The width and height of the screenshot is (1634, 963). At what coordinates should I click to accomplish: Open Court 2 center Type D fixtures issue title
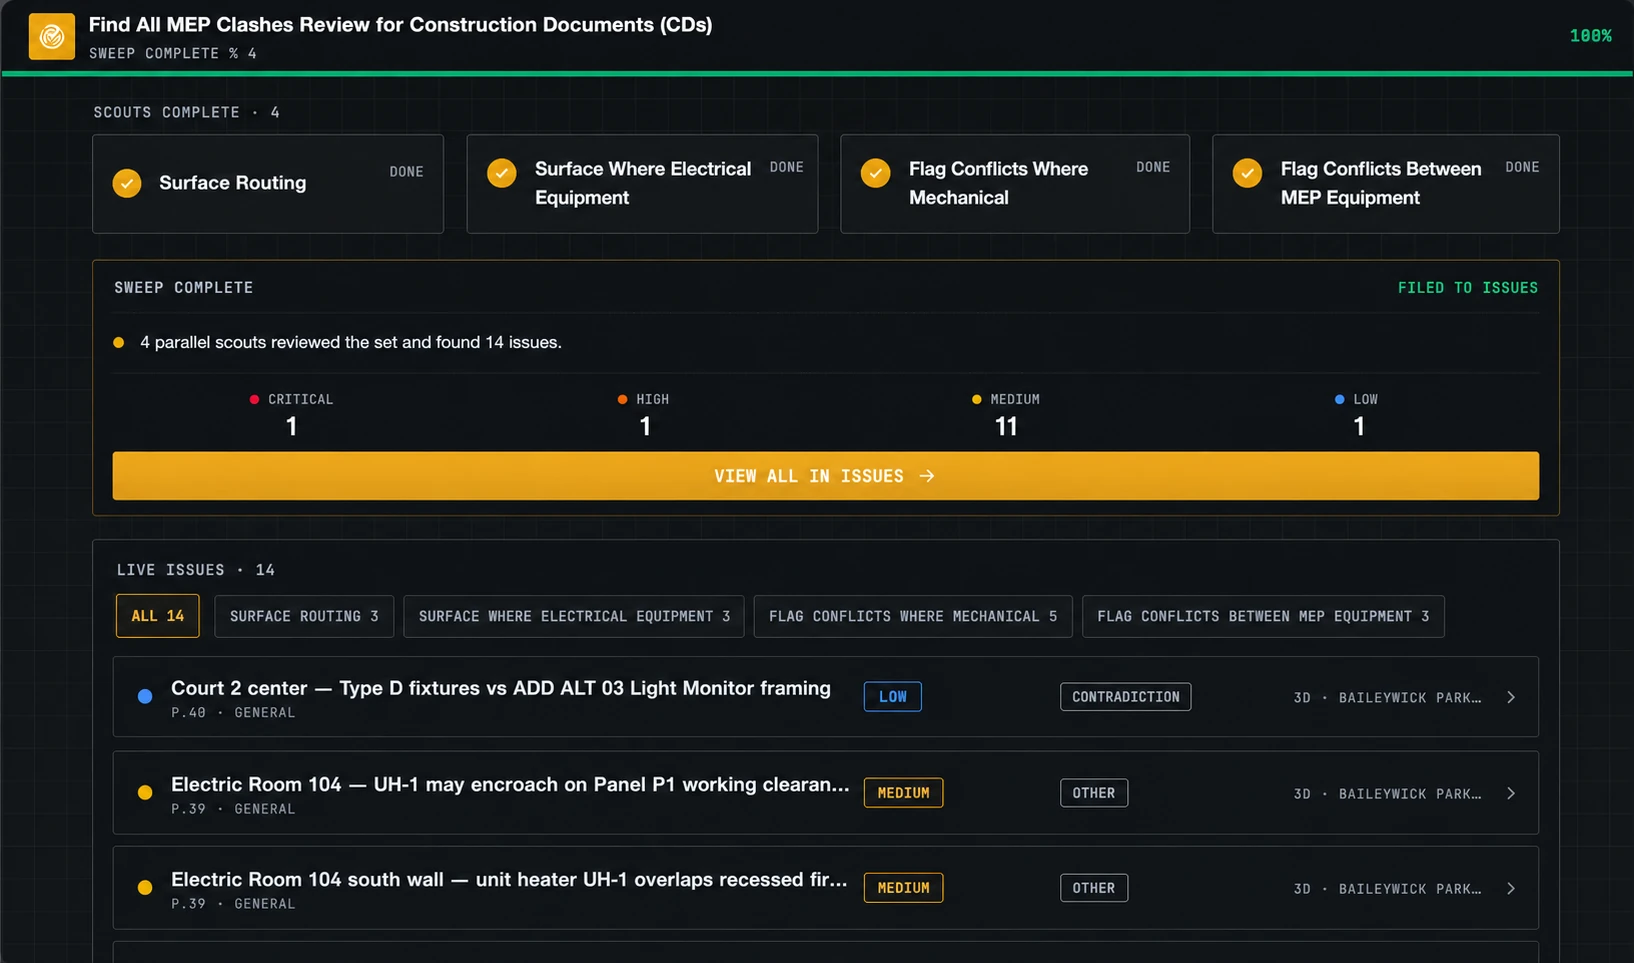click(x=501, y=688)
